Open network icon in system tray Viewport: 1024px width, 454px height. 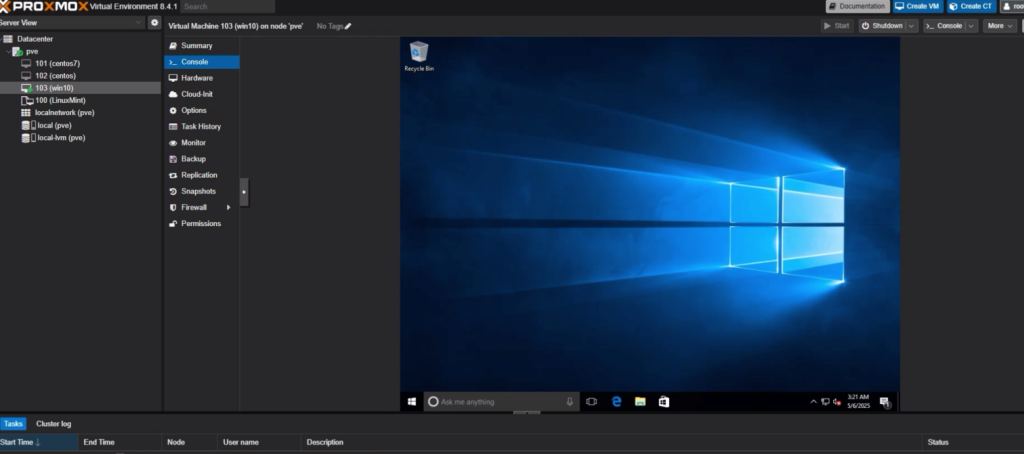click(825, 402)
